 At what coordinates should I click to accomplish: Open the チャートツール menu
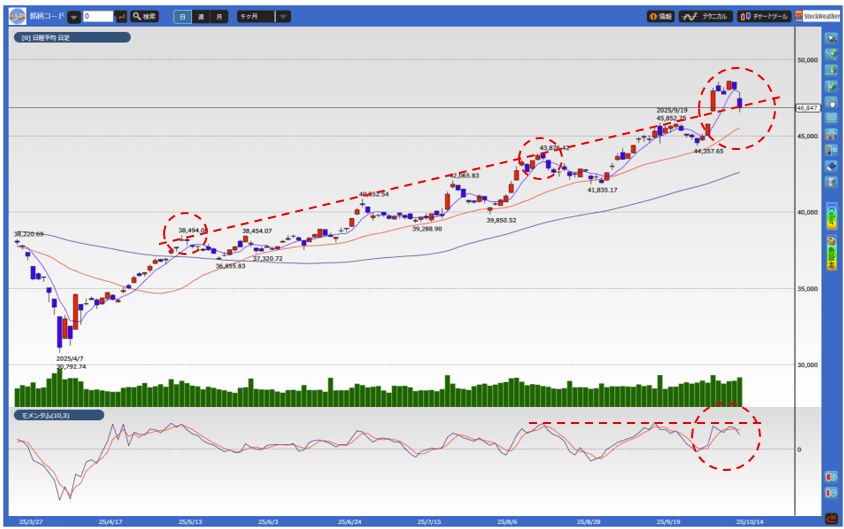(765, 16)
